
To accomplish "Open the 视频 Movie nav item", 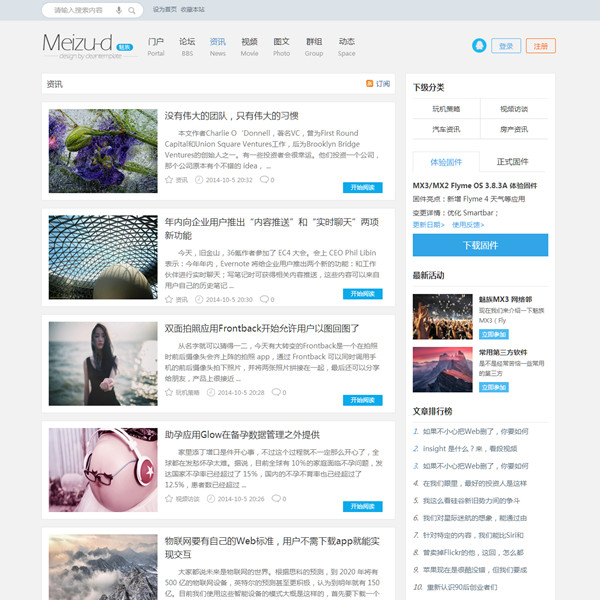I will [x=249, y=47].
